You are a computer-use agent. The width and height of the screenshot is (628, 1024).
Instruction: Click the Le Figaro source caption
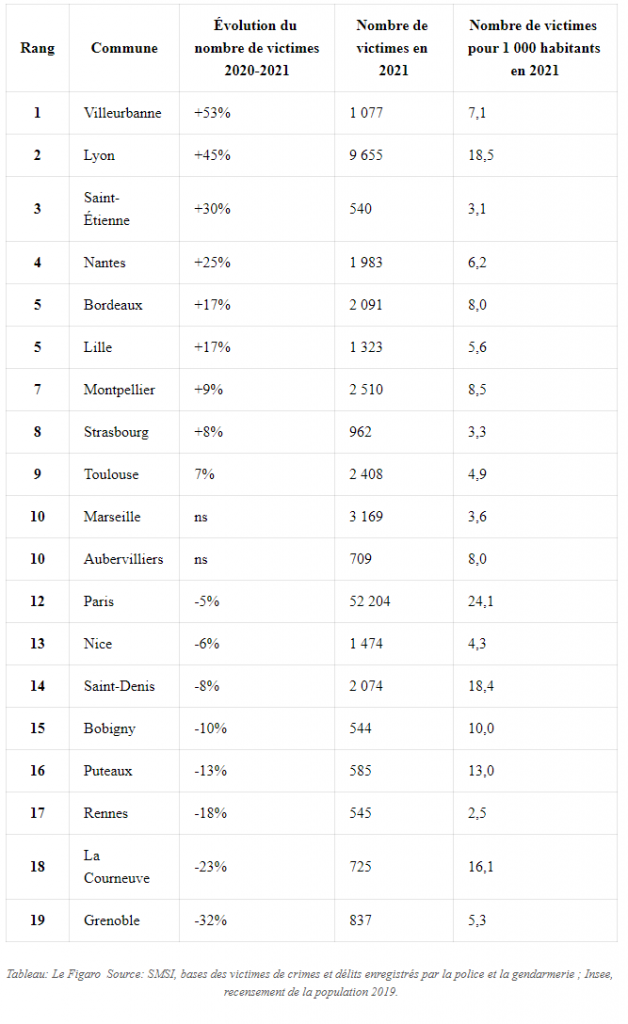coord(310,983)
